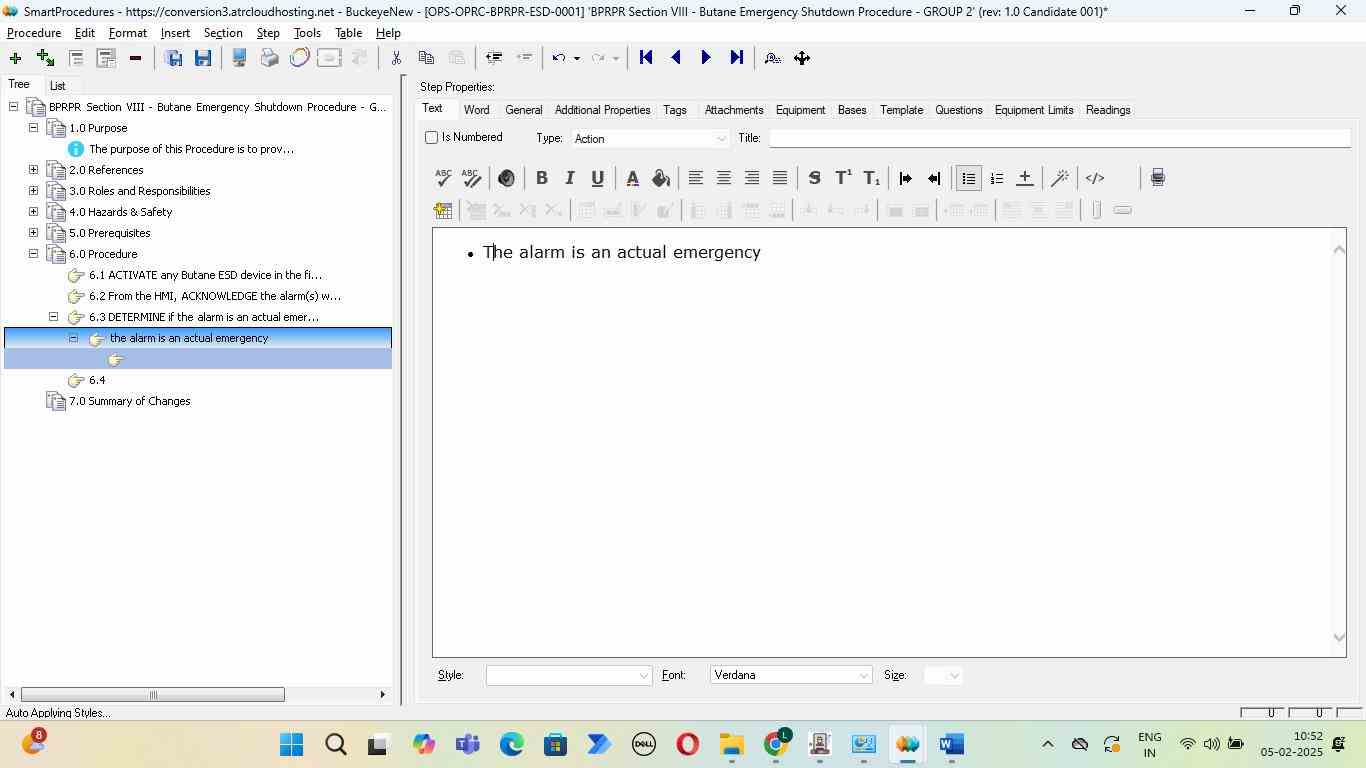
Task: Open the Procedure menu
Action: click(34, 33)
